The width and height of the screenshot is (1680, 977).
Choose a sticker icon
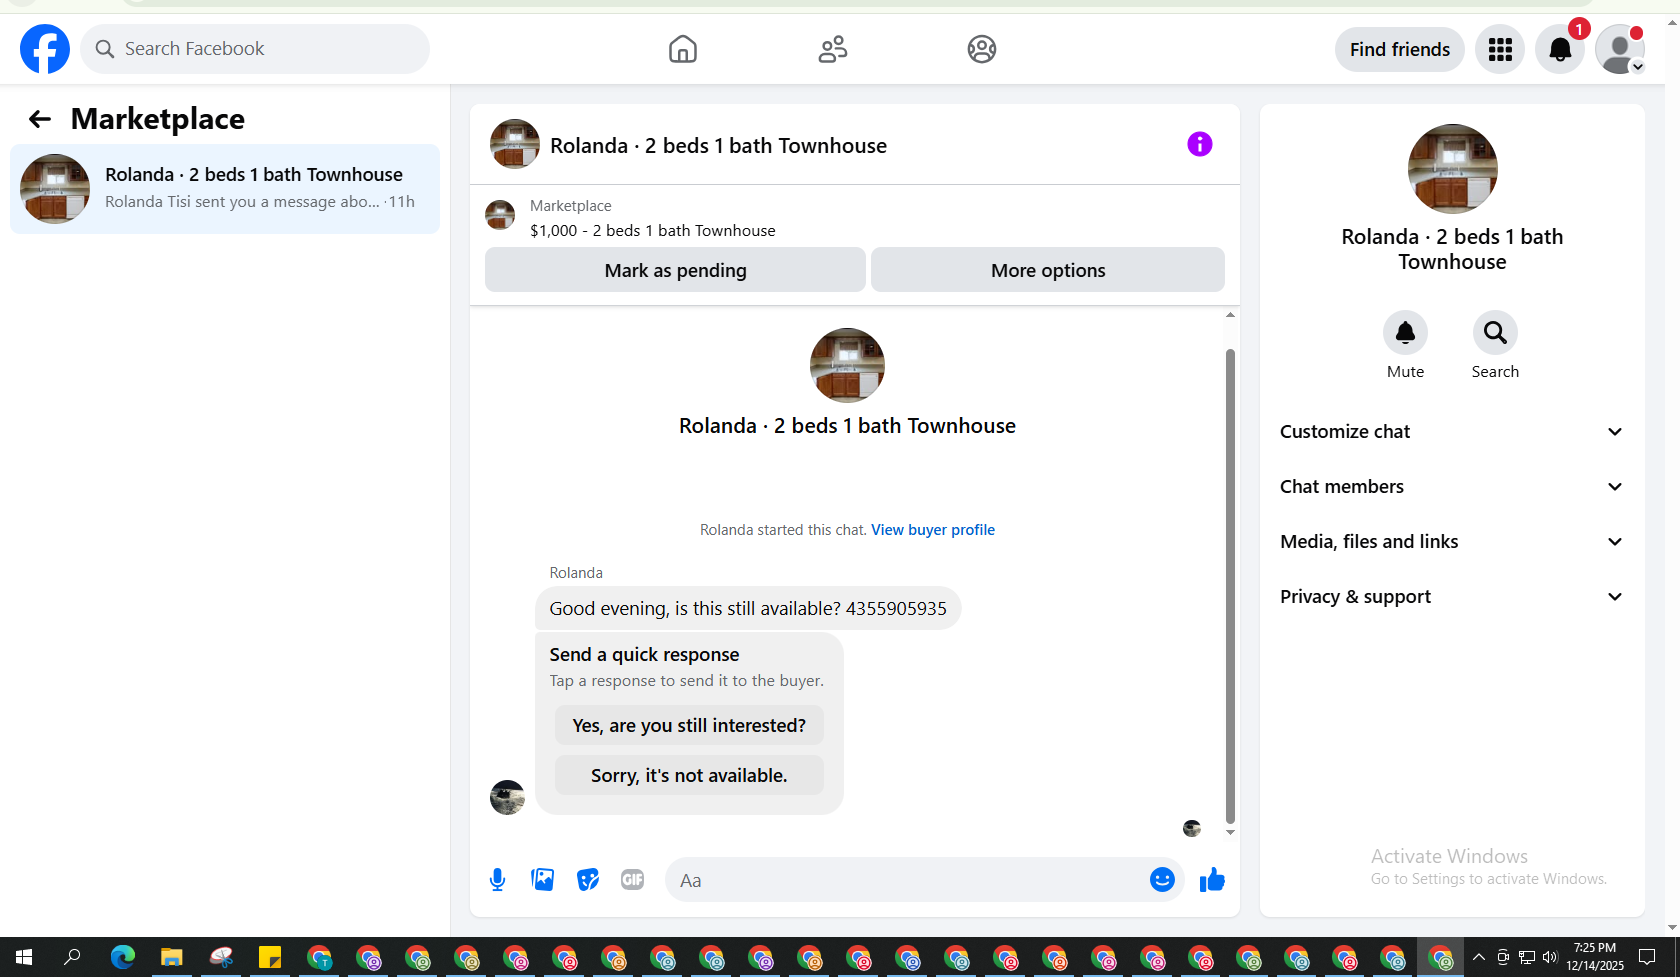point(588,880)
